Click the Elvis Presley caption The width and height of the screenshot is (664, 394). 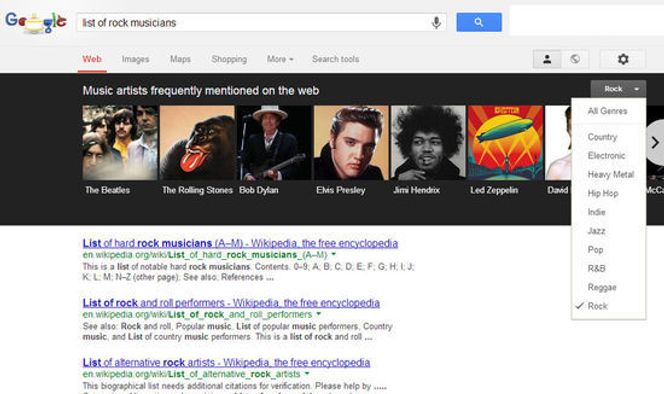(x=340, y=190)
